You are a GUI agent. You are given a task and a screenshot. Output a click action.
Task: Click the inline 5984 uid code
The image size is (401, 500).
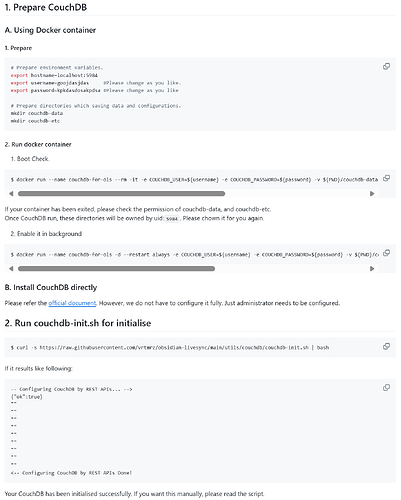[x=172, y=219]
